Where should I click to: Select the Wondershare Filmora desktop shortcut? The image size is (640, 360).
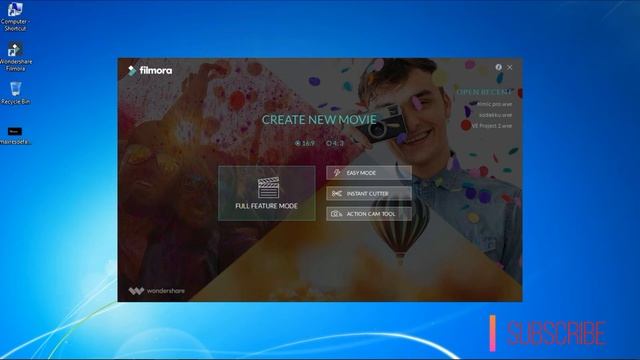pyautogui.click(x=15, y=56)
